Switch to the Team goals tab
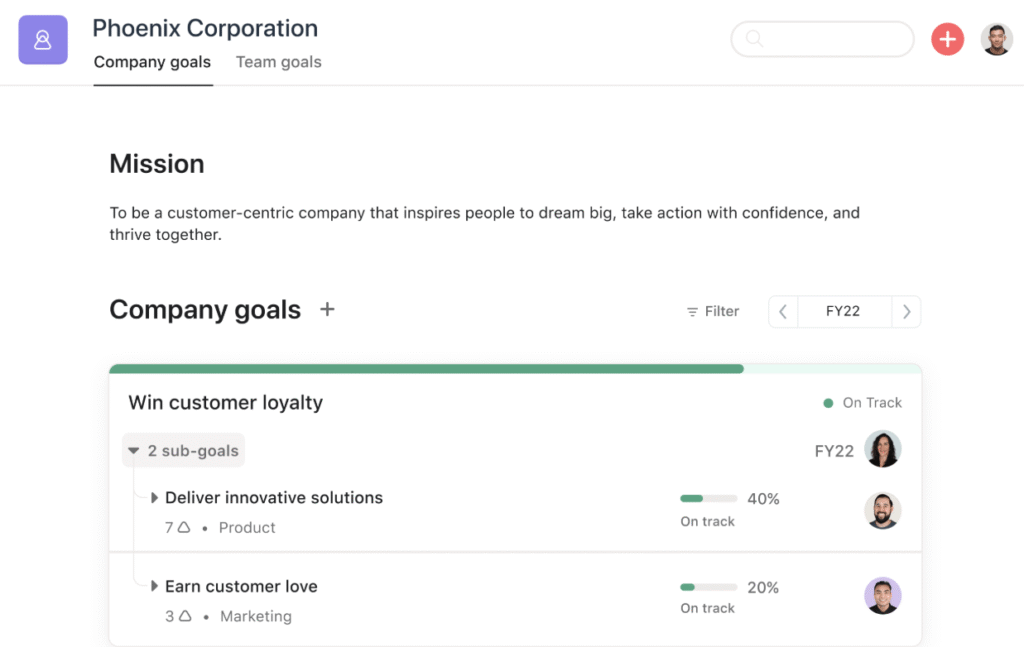 (x=278, y=61)
